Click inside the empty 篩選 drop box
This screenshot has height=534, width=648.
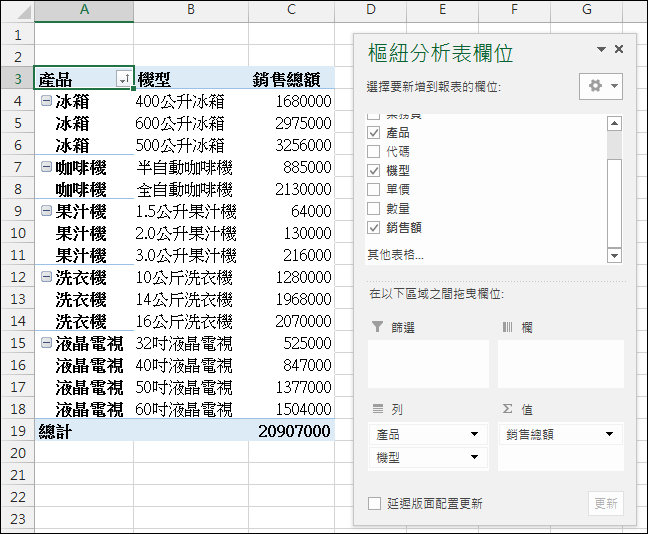click(428, 364)
